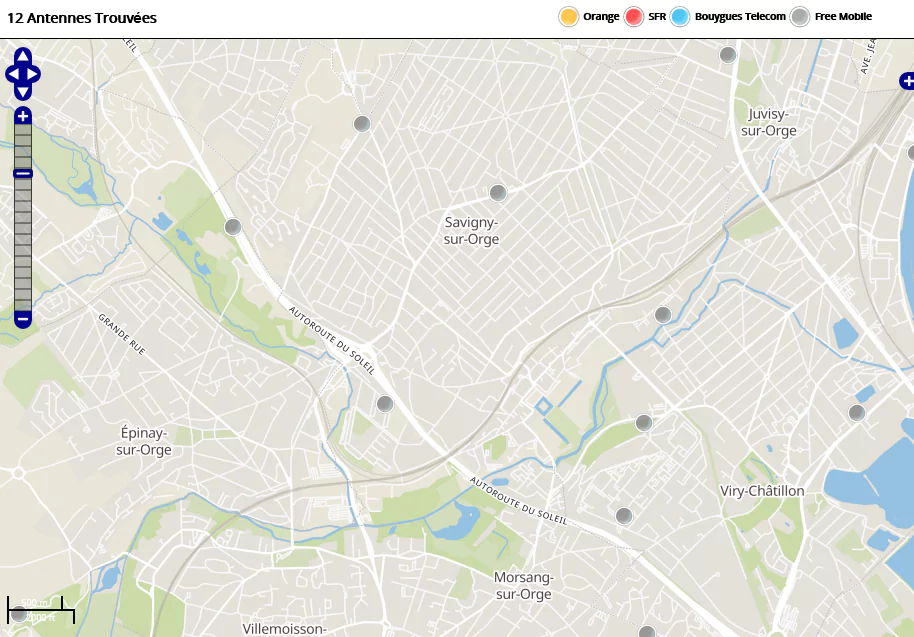This screenshot has width=914, height=637.
Task: Expand the overview map plus button
Action: click(x=906, y=81)
